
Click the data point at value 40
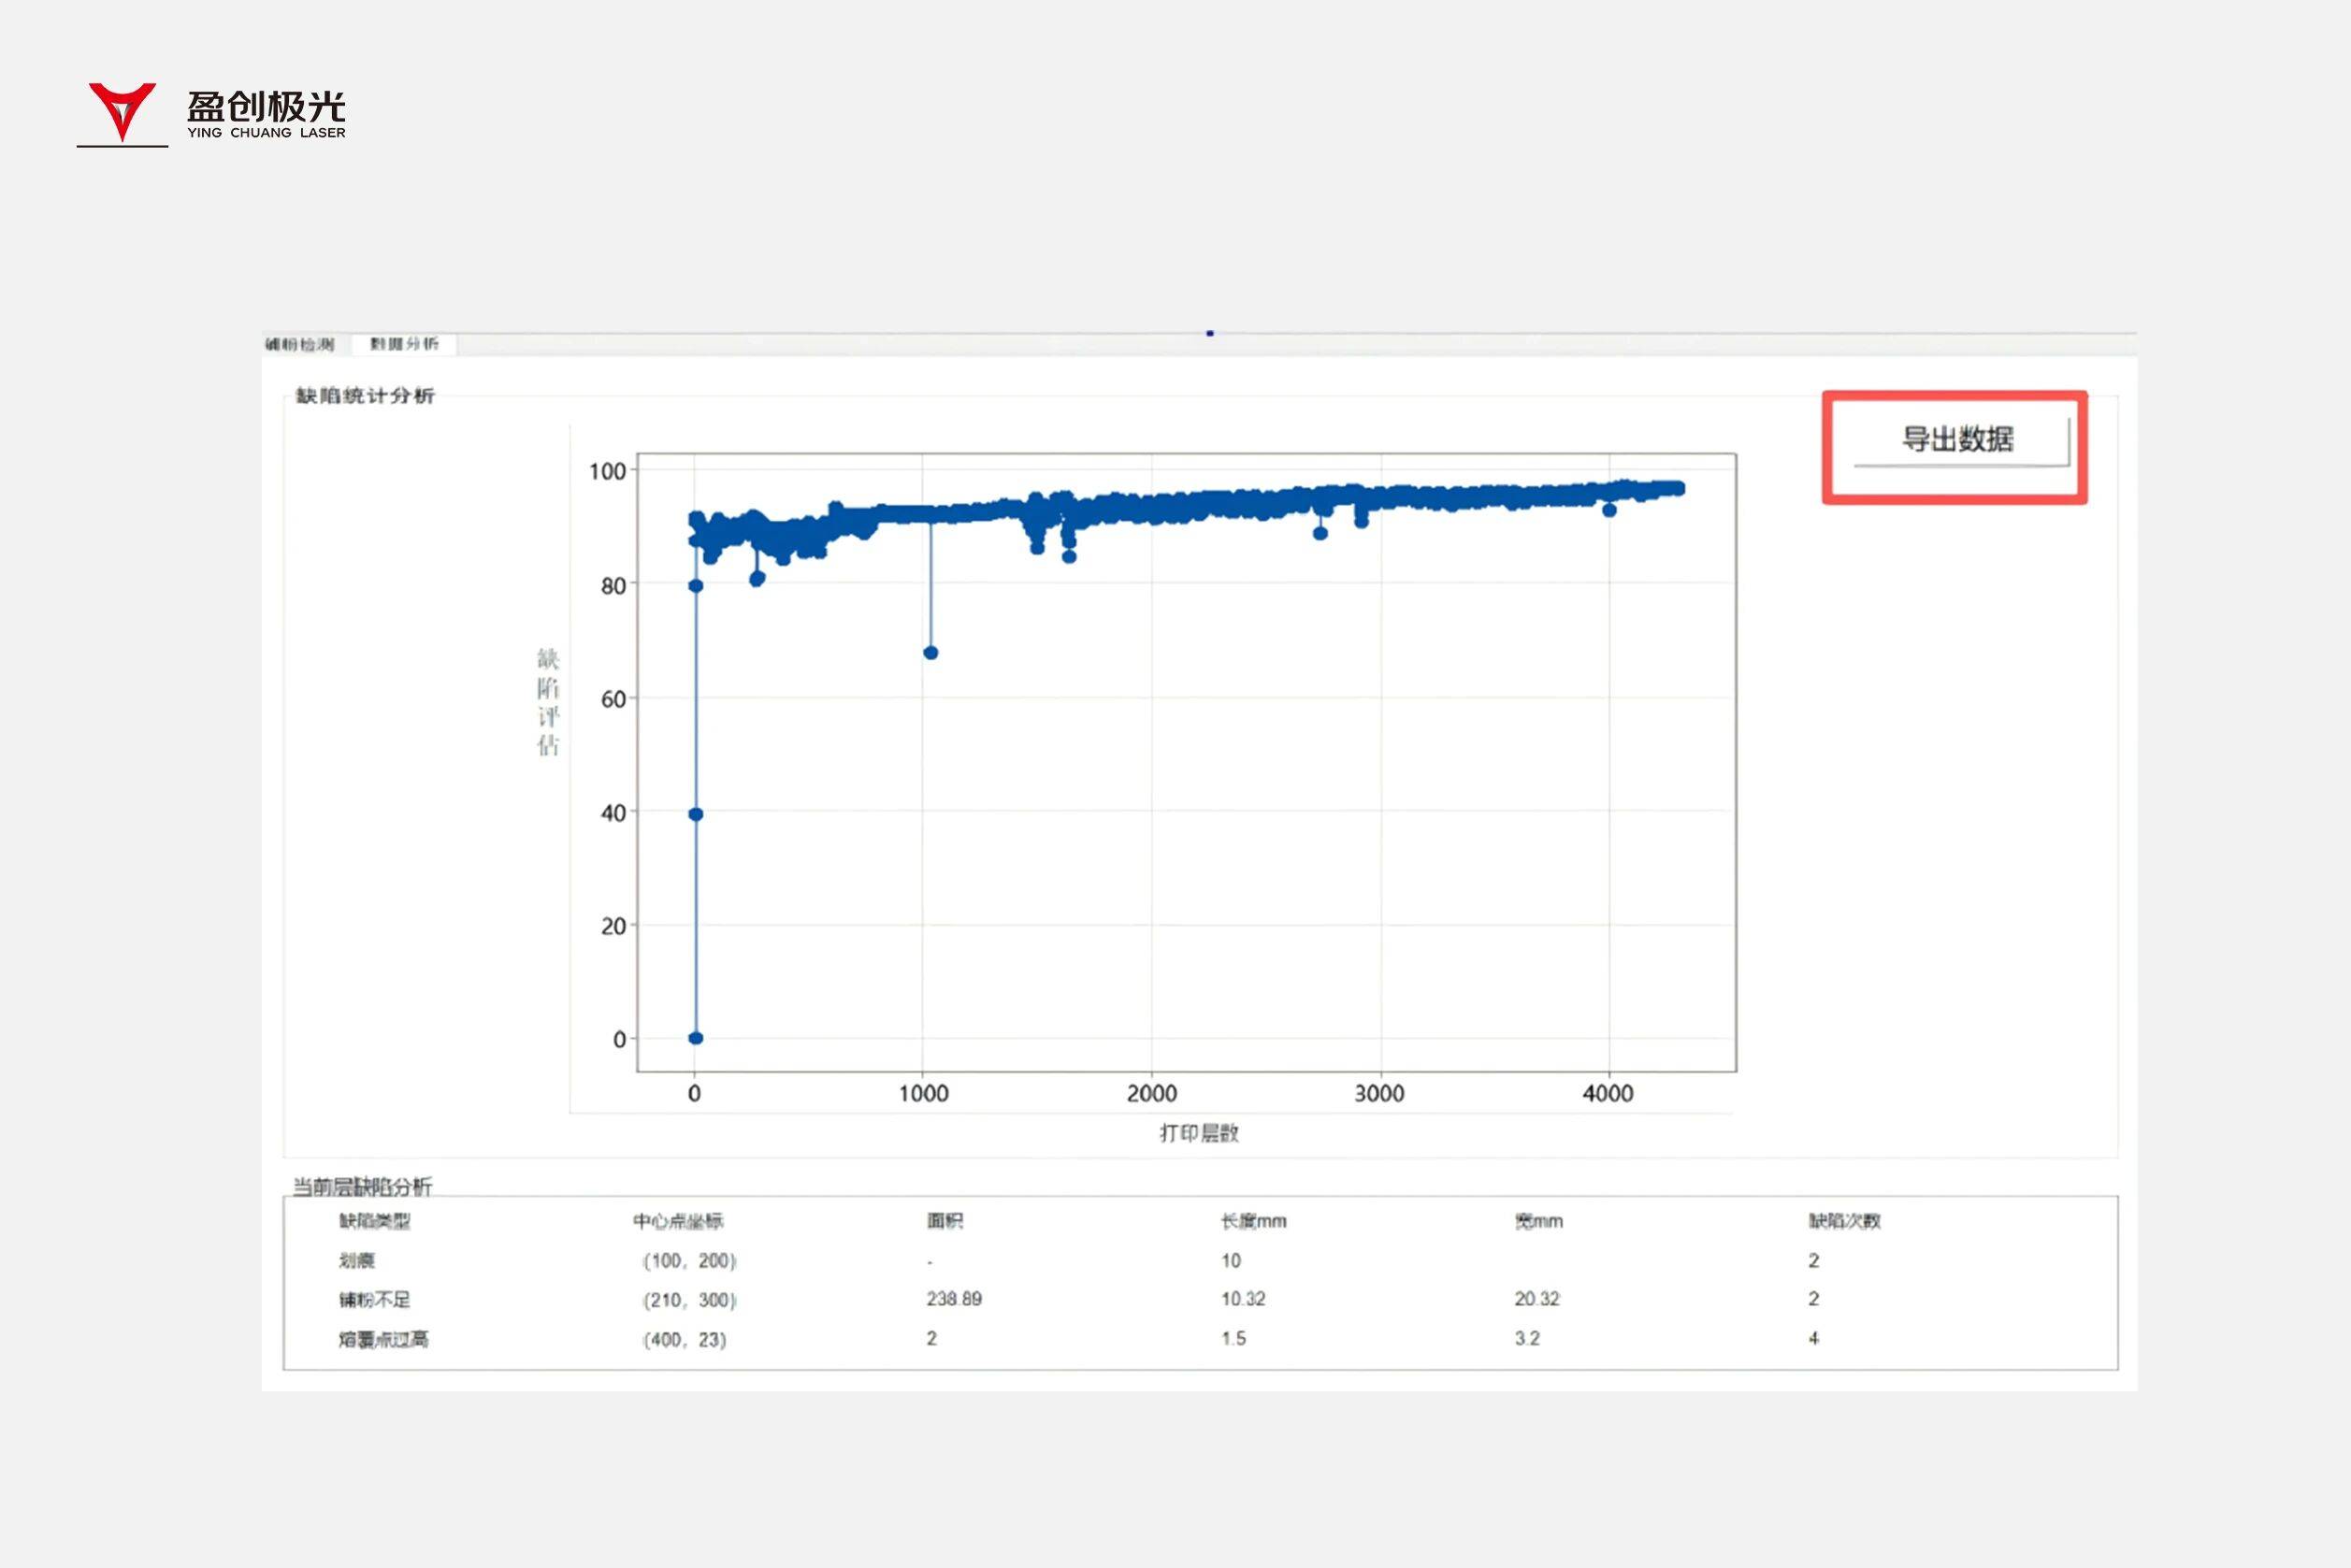pos(696,814)
